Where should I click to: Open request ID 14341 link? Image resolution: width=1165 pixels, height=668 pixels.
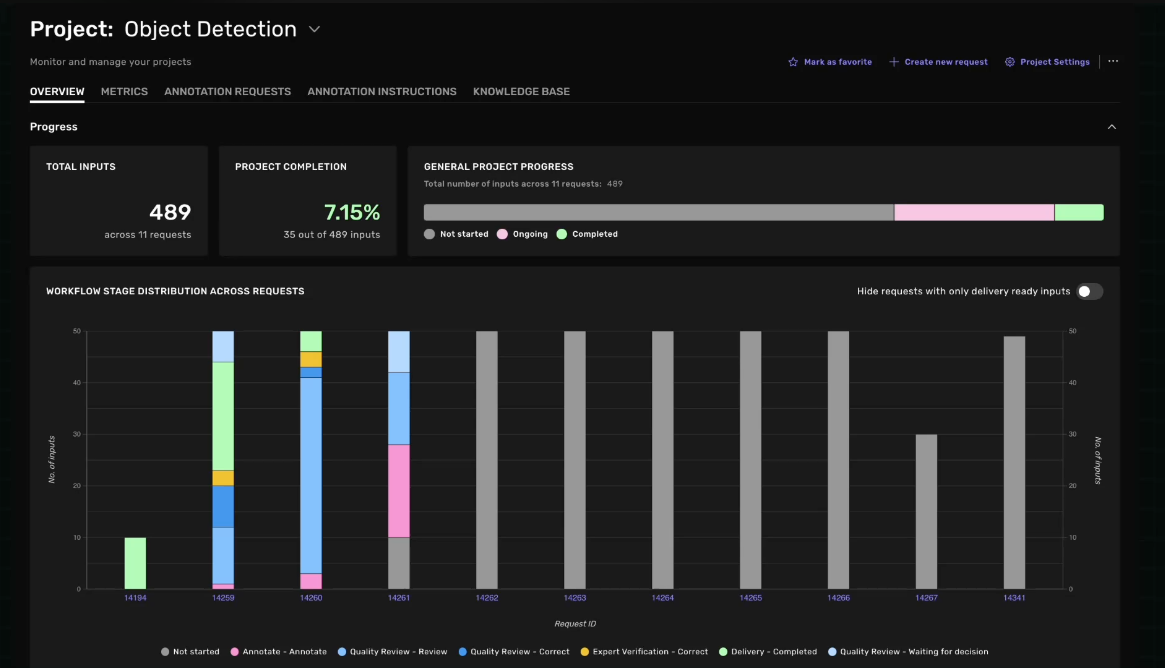(x=1014, y=597)
